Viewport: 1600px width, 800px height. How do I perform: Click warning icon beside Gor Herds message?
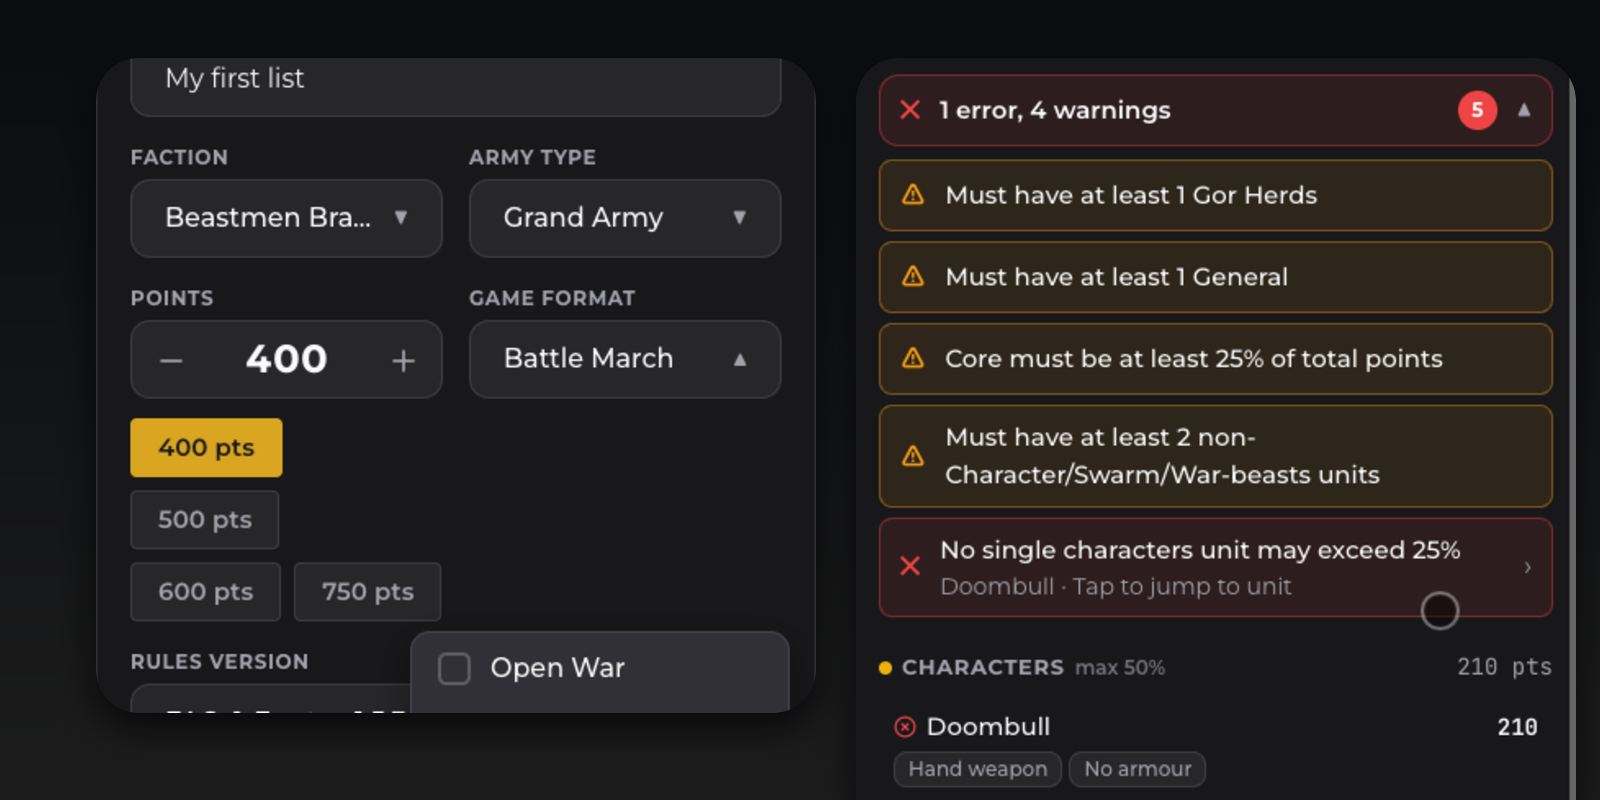913,195
